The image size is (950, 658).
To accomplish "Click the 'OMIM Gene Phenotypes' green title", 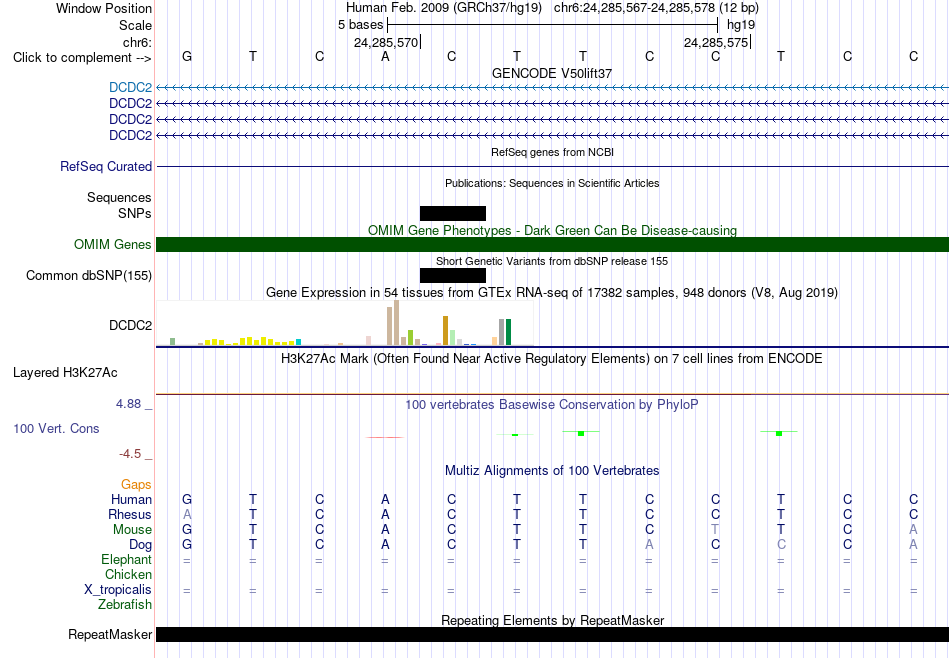I will tap(552, 230).
